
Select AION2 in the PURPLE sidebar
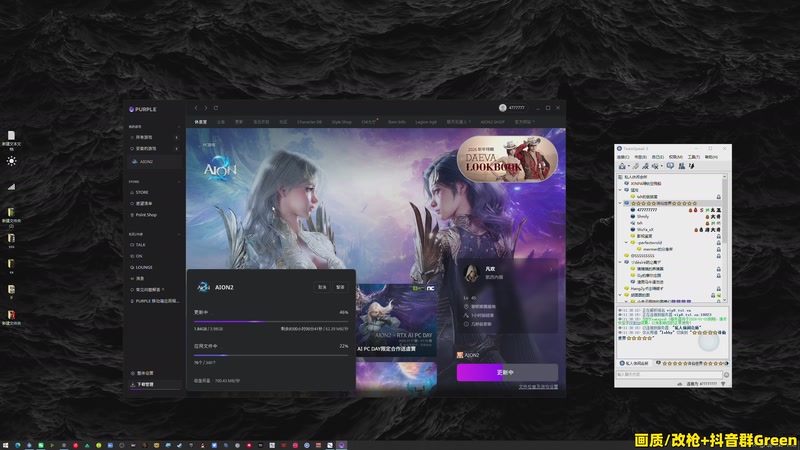pyautogui.click(x=154, y=162)
